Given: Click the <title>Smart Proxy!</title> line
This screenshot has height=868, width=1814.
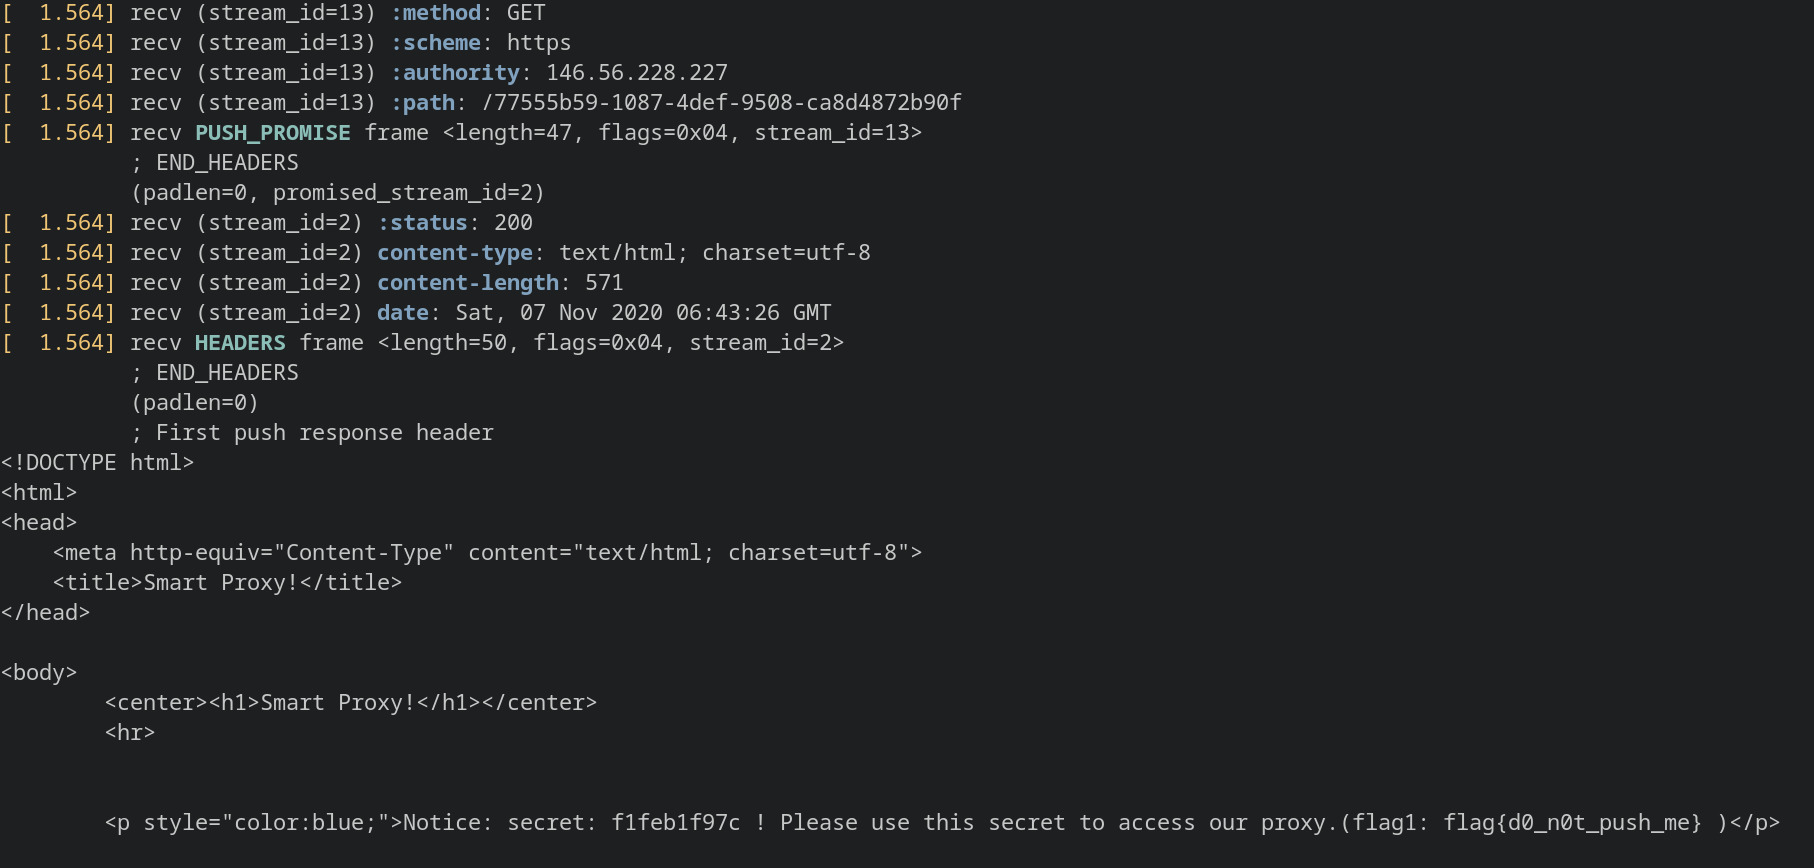Looking at the screenshot, I should (x=227, y=583).
